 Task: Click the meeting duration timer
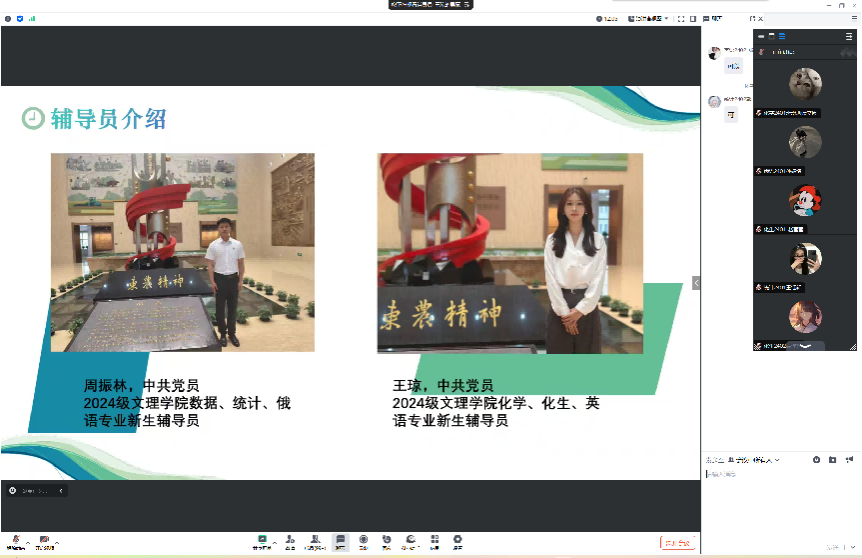tap(607, 19)
